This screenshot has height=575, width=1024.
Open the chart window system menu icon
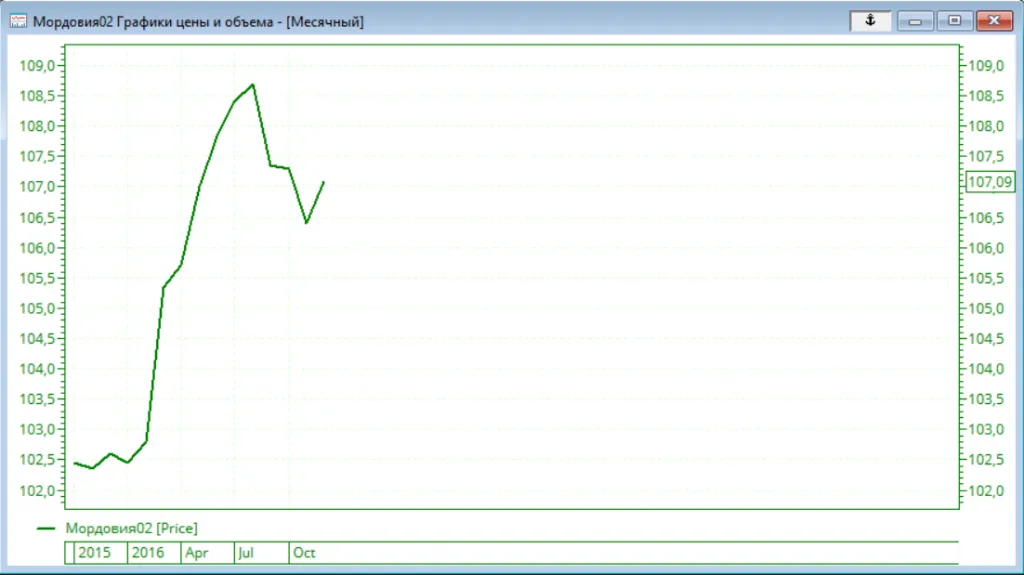[x=17, y=21]
